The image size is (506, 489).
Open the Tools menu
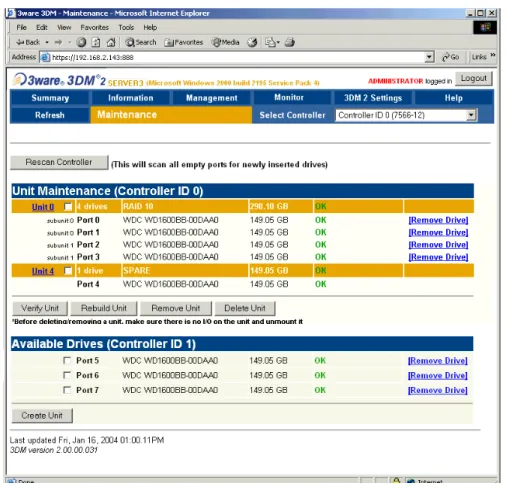[126, 27]
